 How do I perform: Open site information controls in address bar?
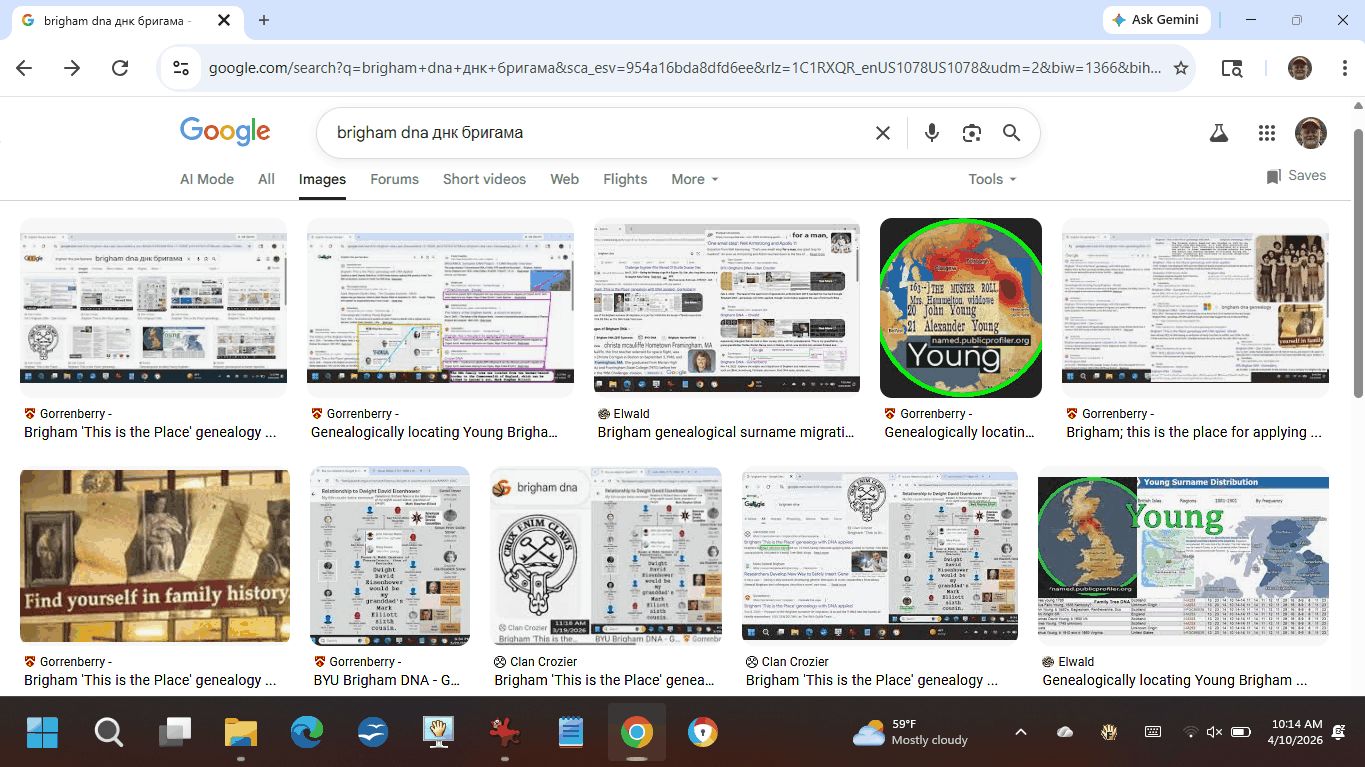(x=181, y=68)
